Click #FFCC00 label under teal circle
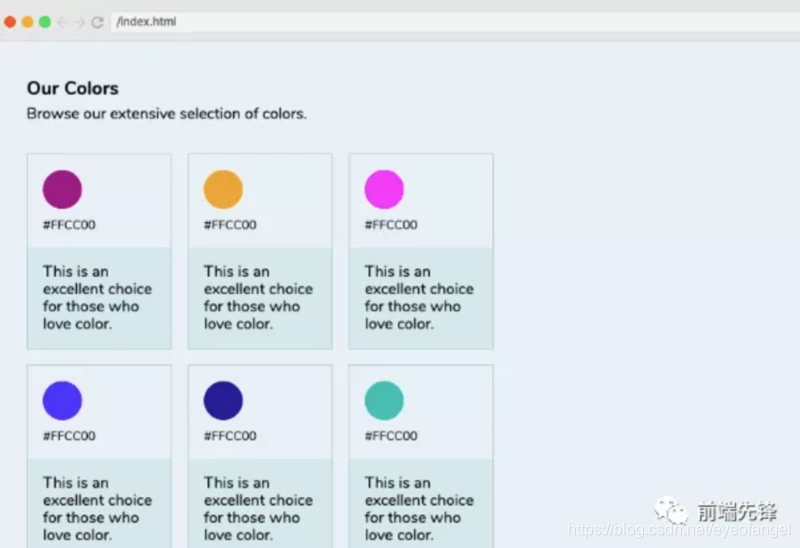The width and height of the screenshot is (800, 548). pyautogui.click(x=391, y=436)
